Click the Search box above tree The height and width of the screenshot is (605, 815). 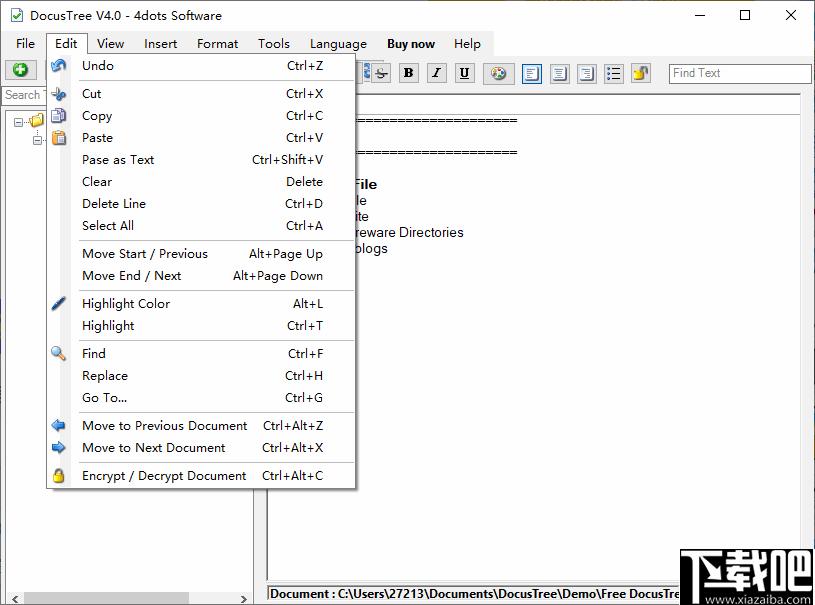(x=24, y=95)
